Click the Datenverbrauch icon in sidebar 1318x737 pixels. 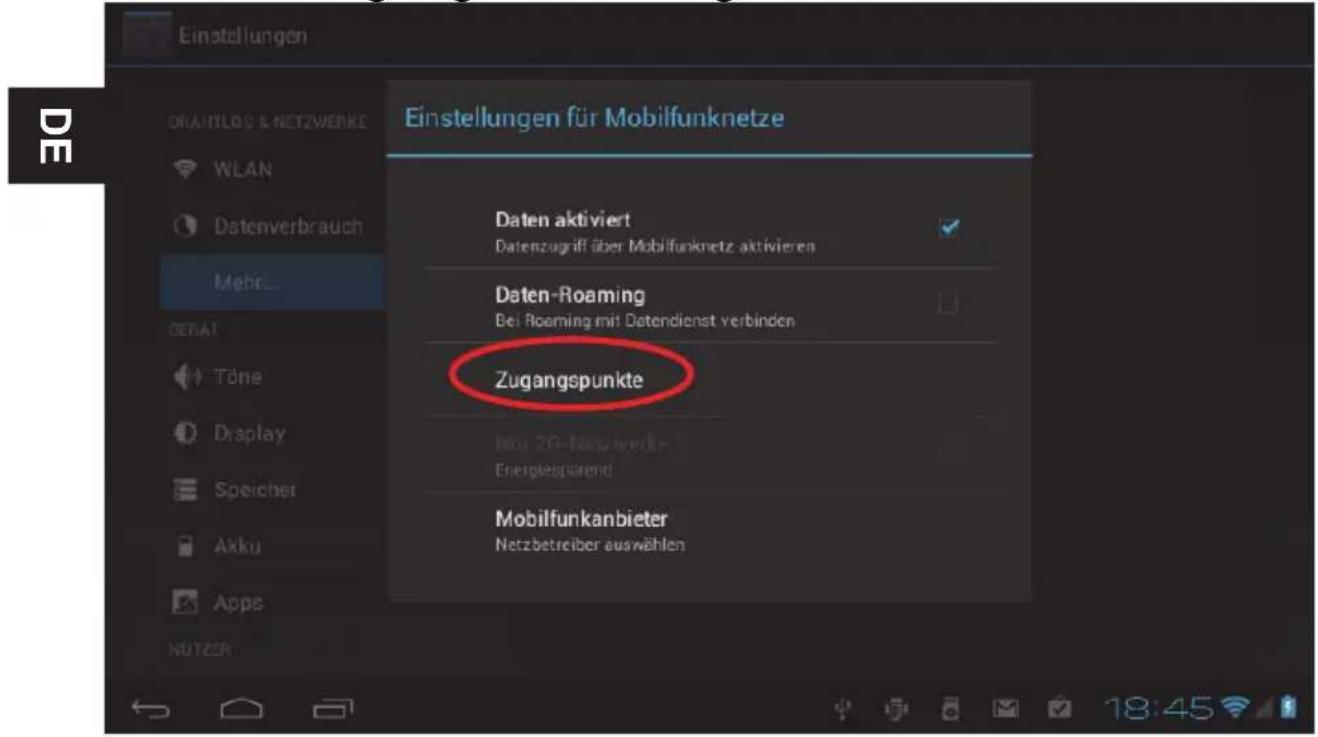coord(185,224)
